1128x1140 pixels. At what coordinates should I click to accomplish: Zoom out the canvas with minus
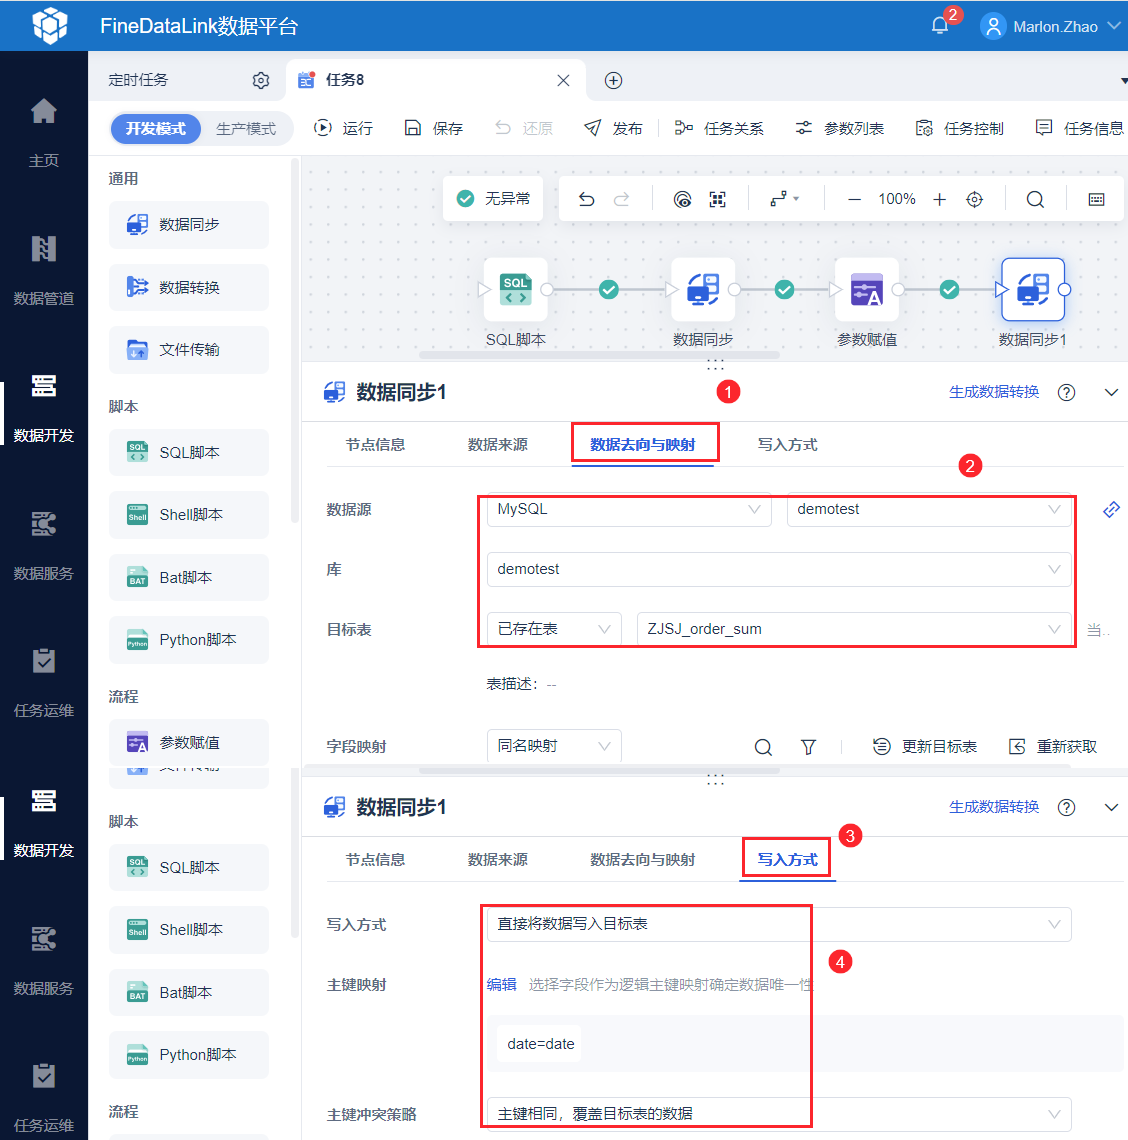855,199
